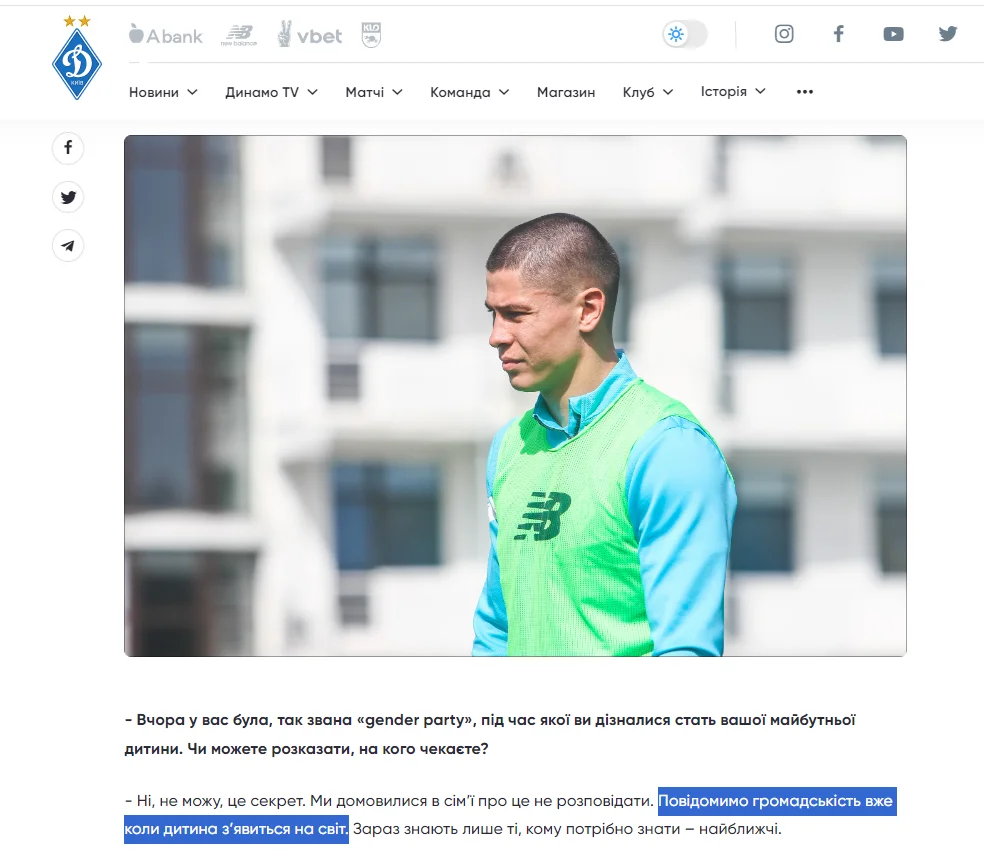Image resolution: width=984 pixels, height=864 pixels.
Task: Open the Instagram icon in header
Action: [784, 34]
